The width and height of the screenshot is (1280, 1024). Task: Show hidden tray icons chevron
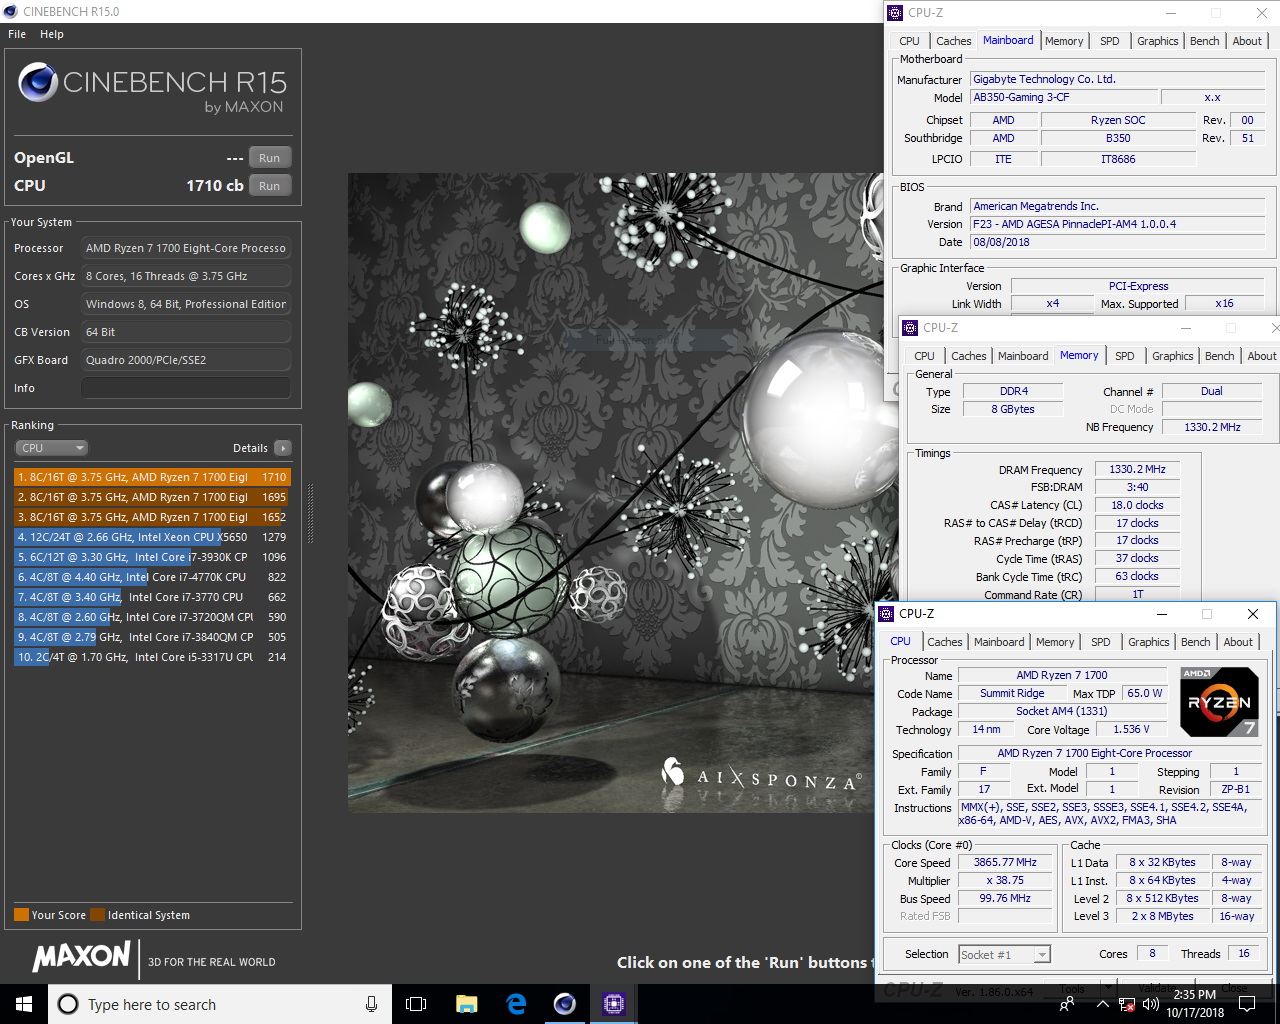[1102, 1004]
